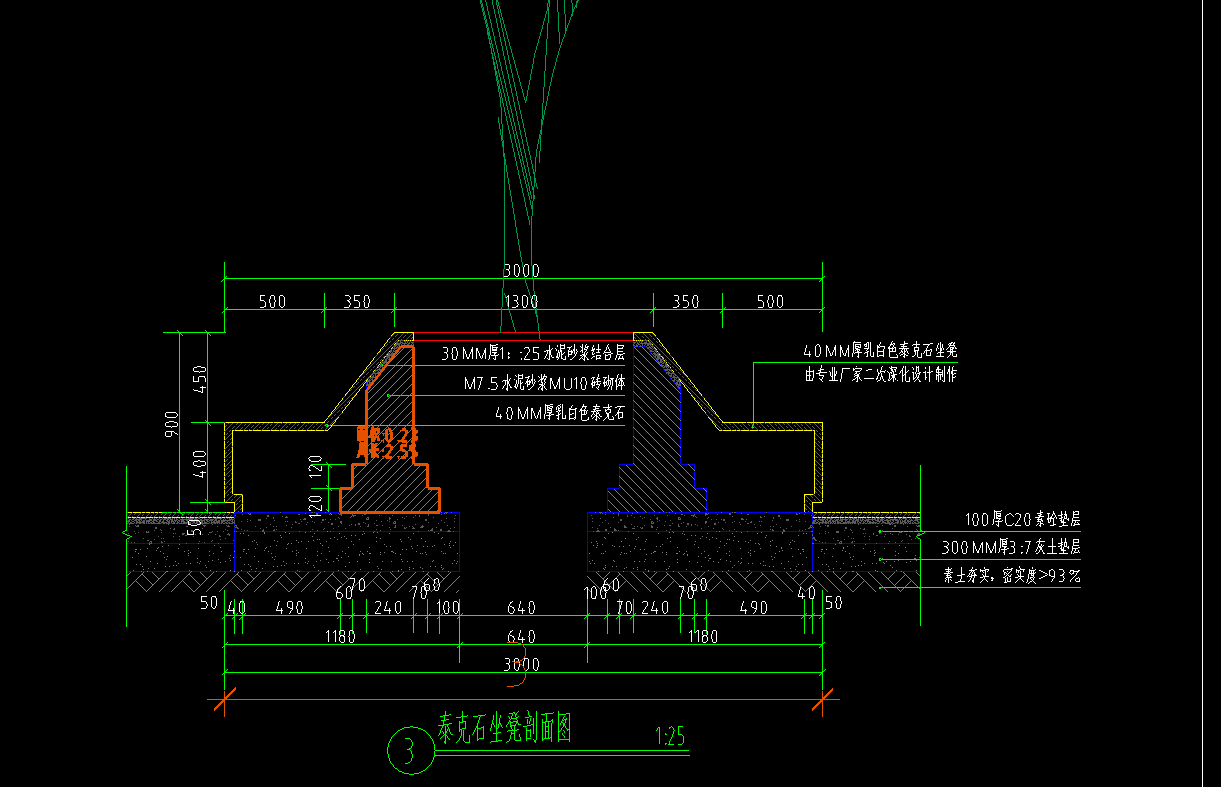This screenshot has width=1221, height=787.
Task: Click the 100厚C20素砼垫层 annotation
Action: [x=1023, y=520]
